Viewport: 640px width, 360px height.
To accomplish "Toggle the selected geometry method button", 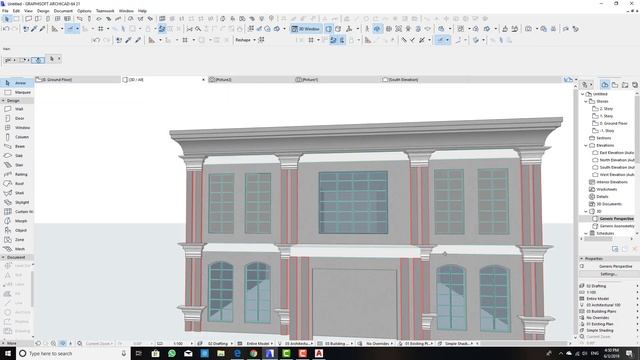I will (x=38, y=60).
